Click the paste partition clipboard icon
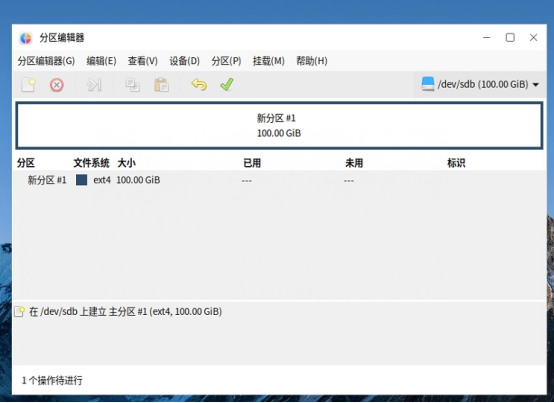This screenshot has height=403, width=554. tap(161, 85)
